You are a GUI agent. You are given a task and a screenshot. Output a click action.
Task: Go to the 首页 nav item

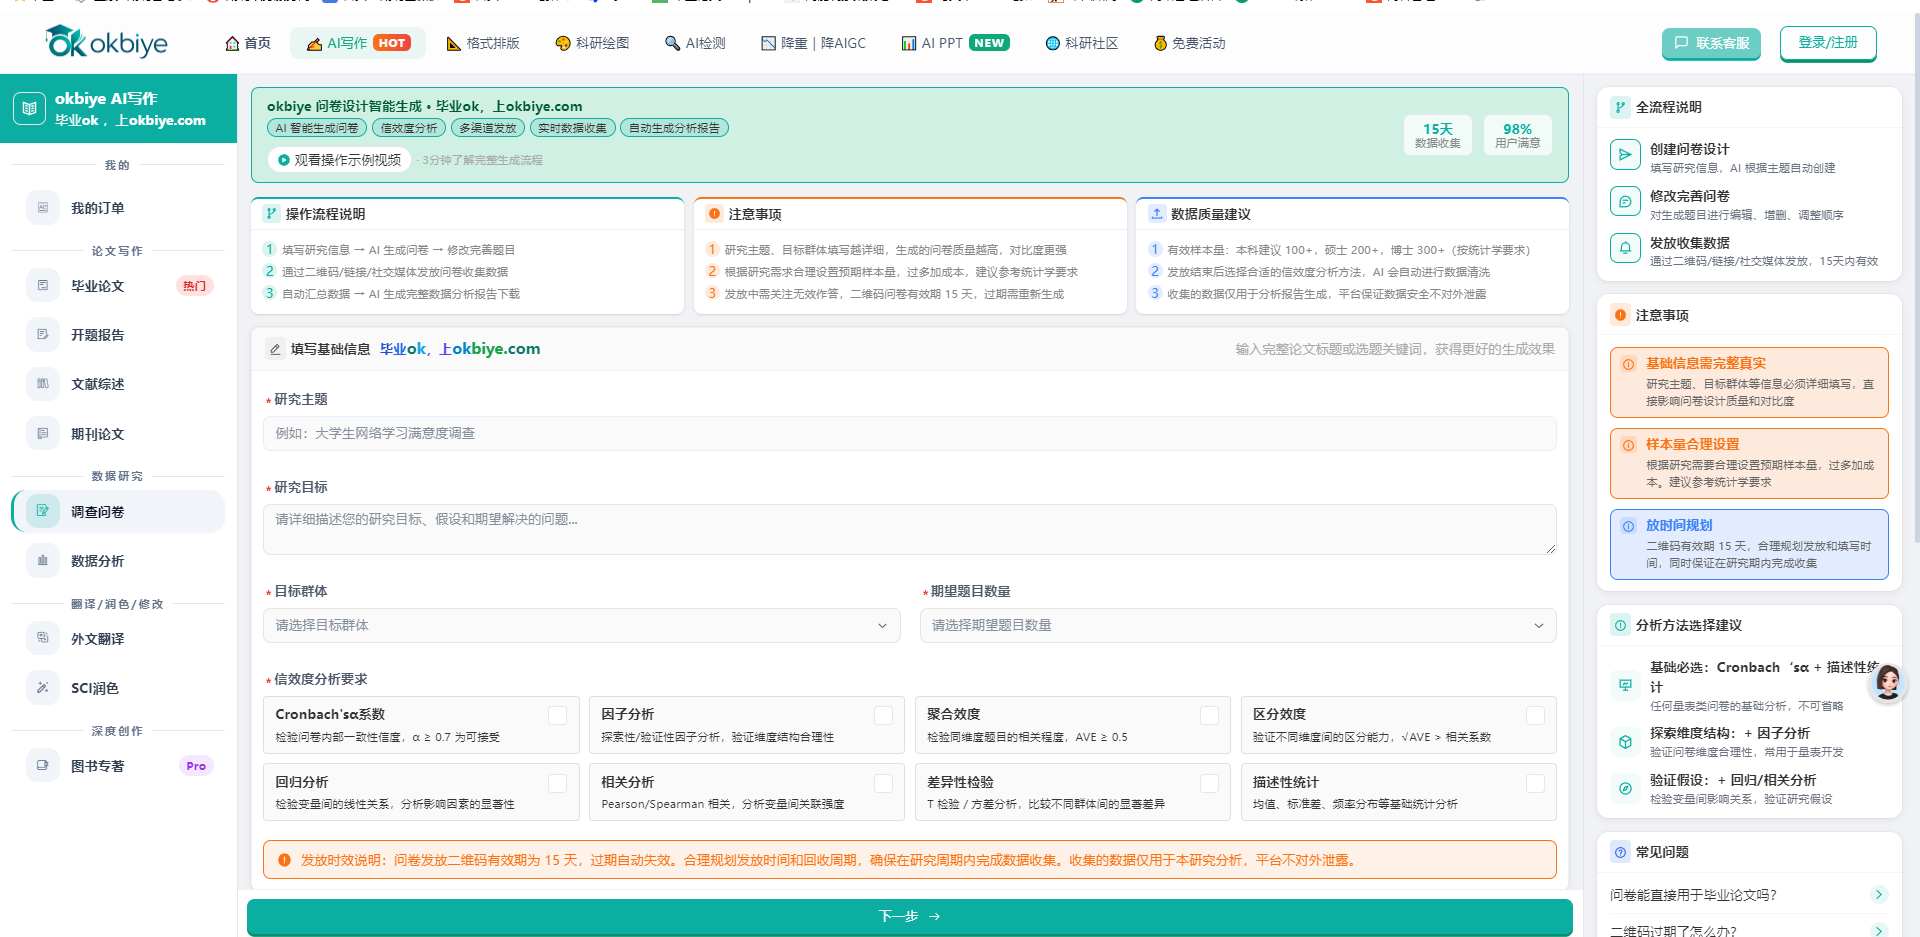coord(248,43)
